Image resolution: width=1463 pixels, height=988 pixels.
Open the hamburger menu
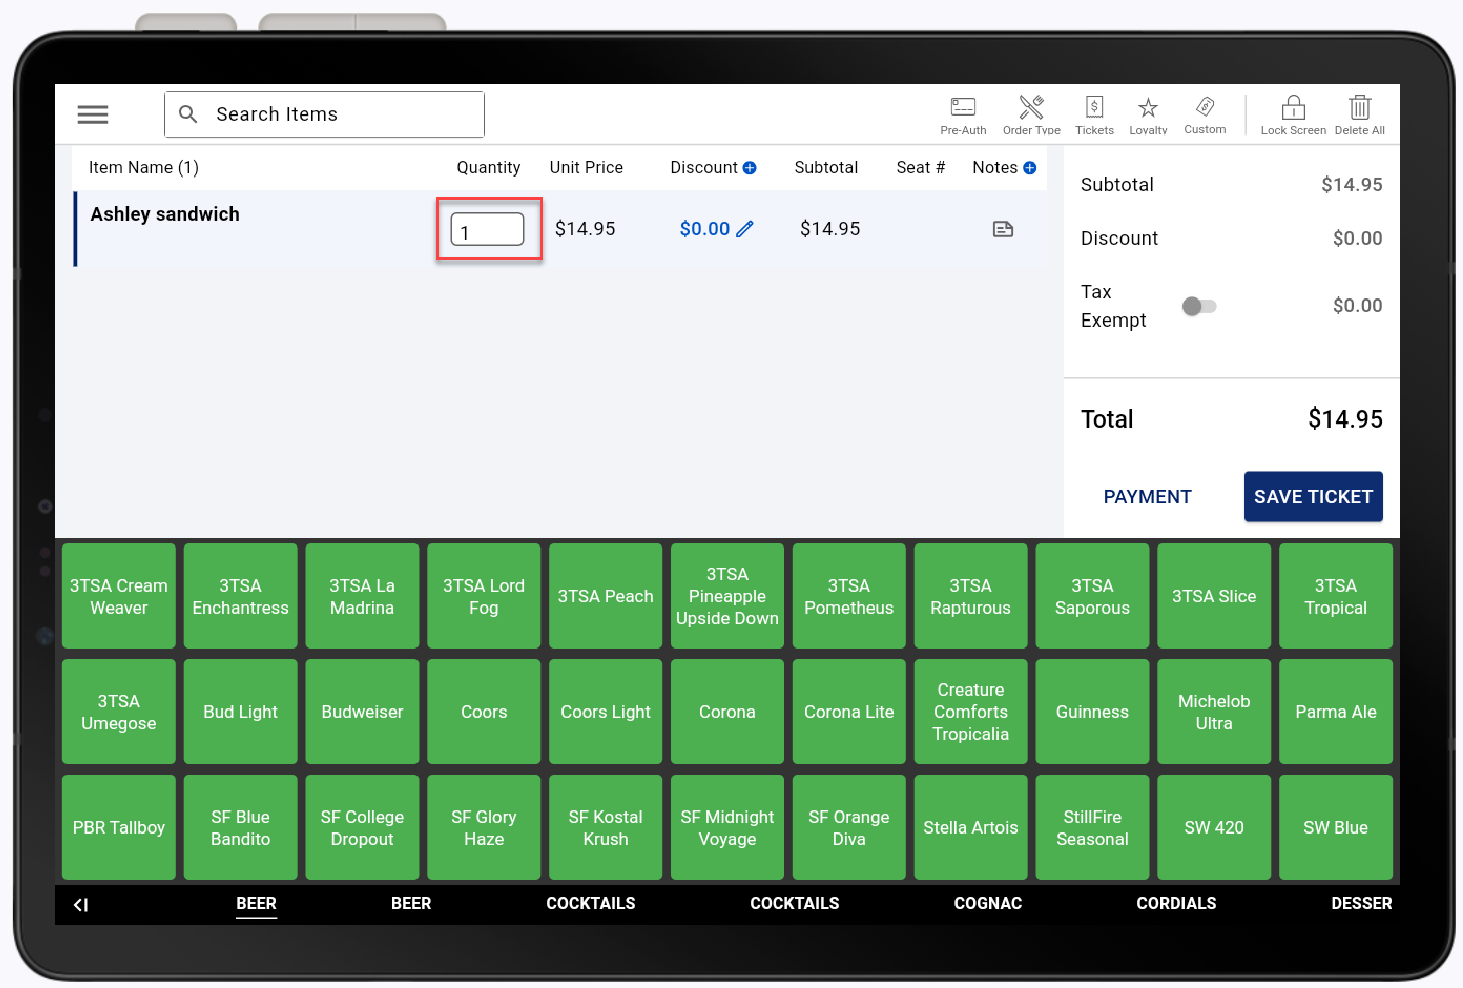(x=93, y=115)
